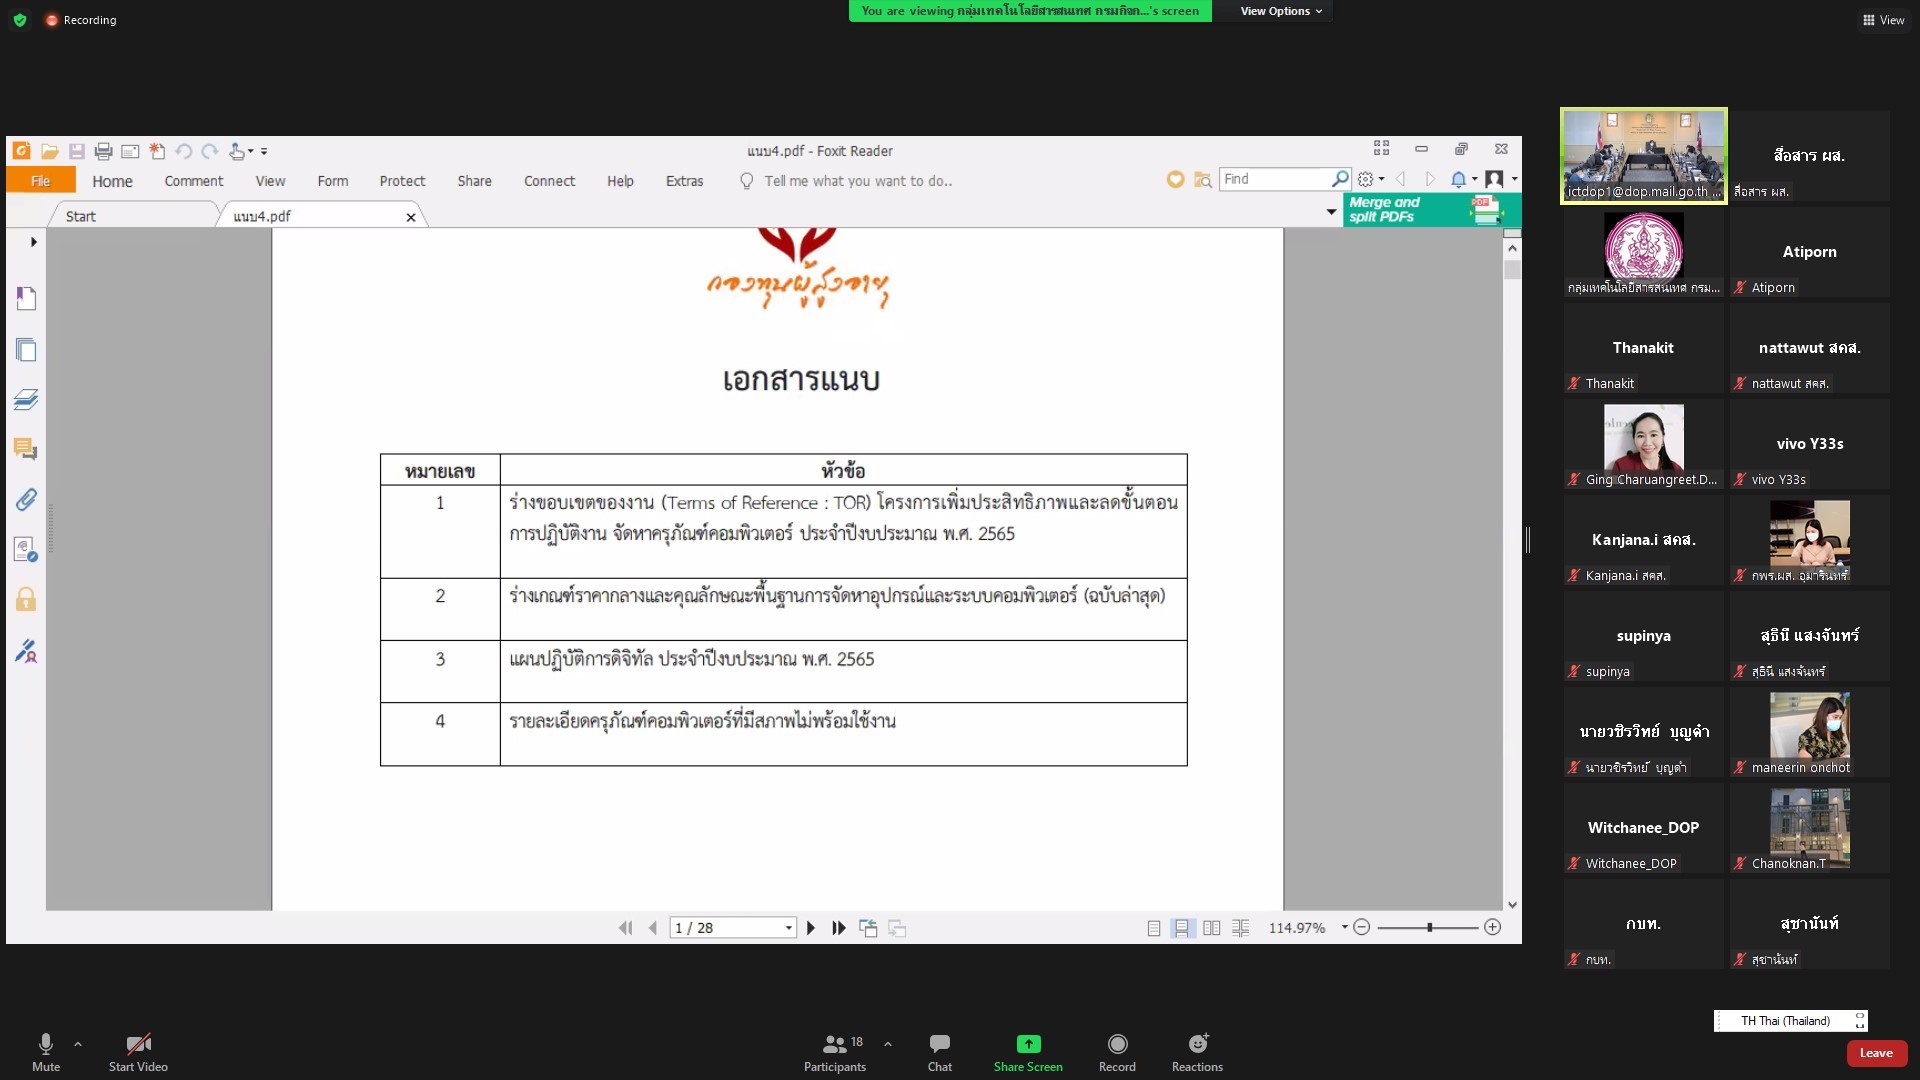1920x1080 pixels.
Task: Click the vertical scrollbar down arrow
Action: 1512,904
